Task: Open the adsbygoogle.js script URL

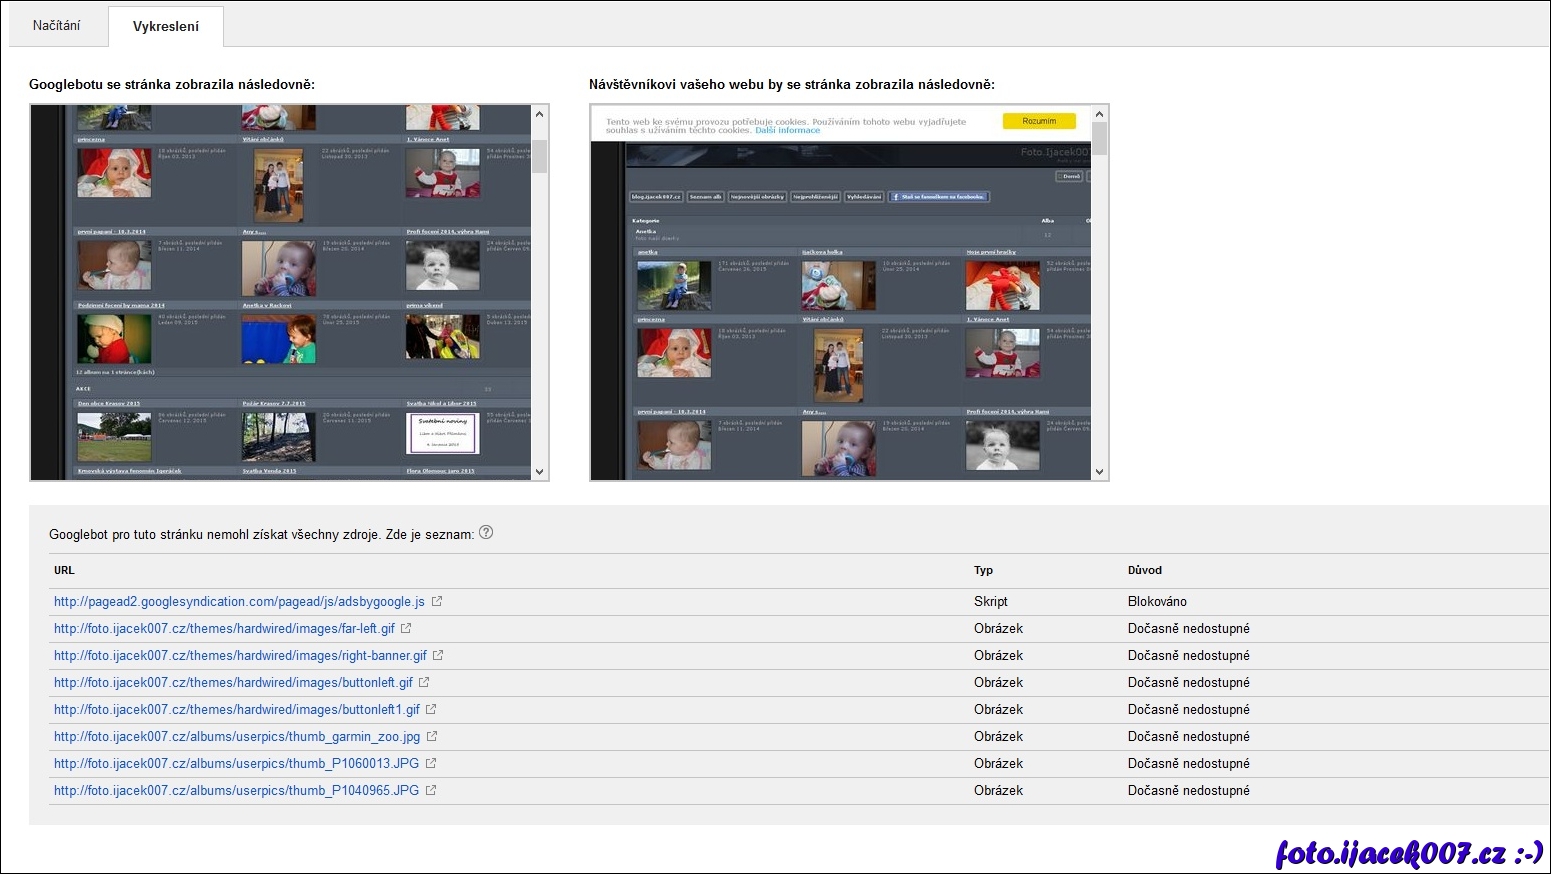Action: coord(239,602)
